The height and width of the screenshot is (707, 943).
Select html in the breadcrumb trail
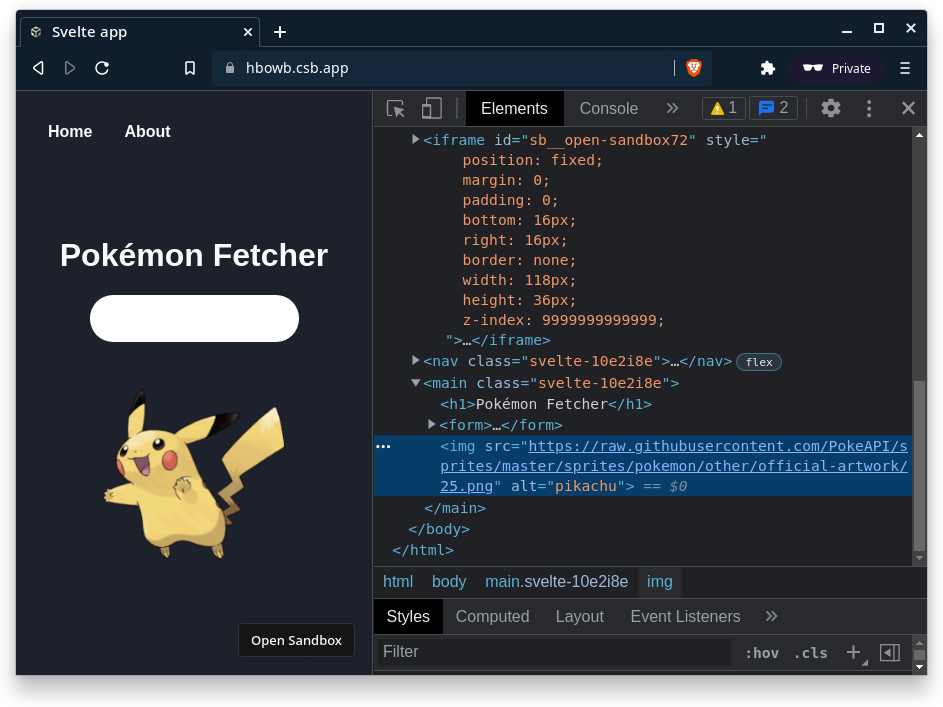click(398, 582)
